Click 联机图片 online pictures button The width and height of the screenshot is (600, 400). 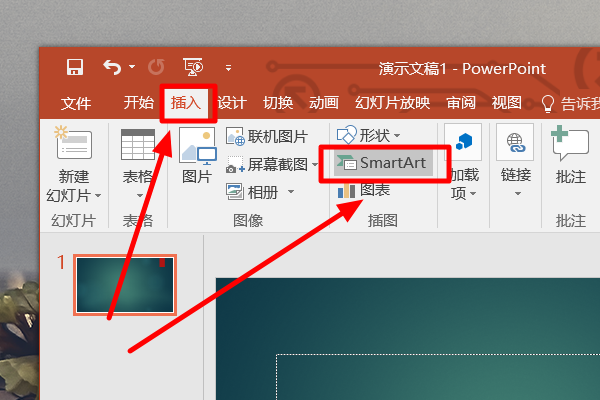click(x=267, y=137)
